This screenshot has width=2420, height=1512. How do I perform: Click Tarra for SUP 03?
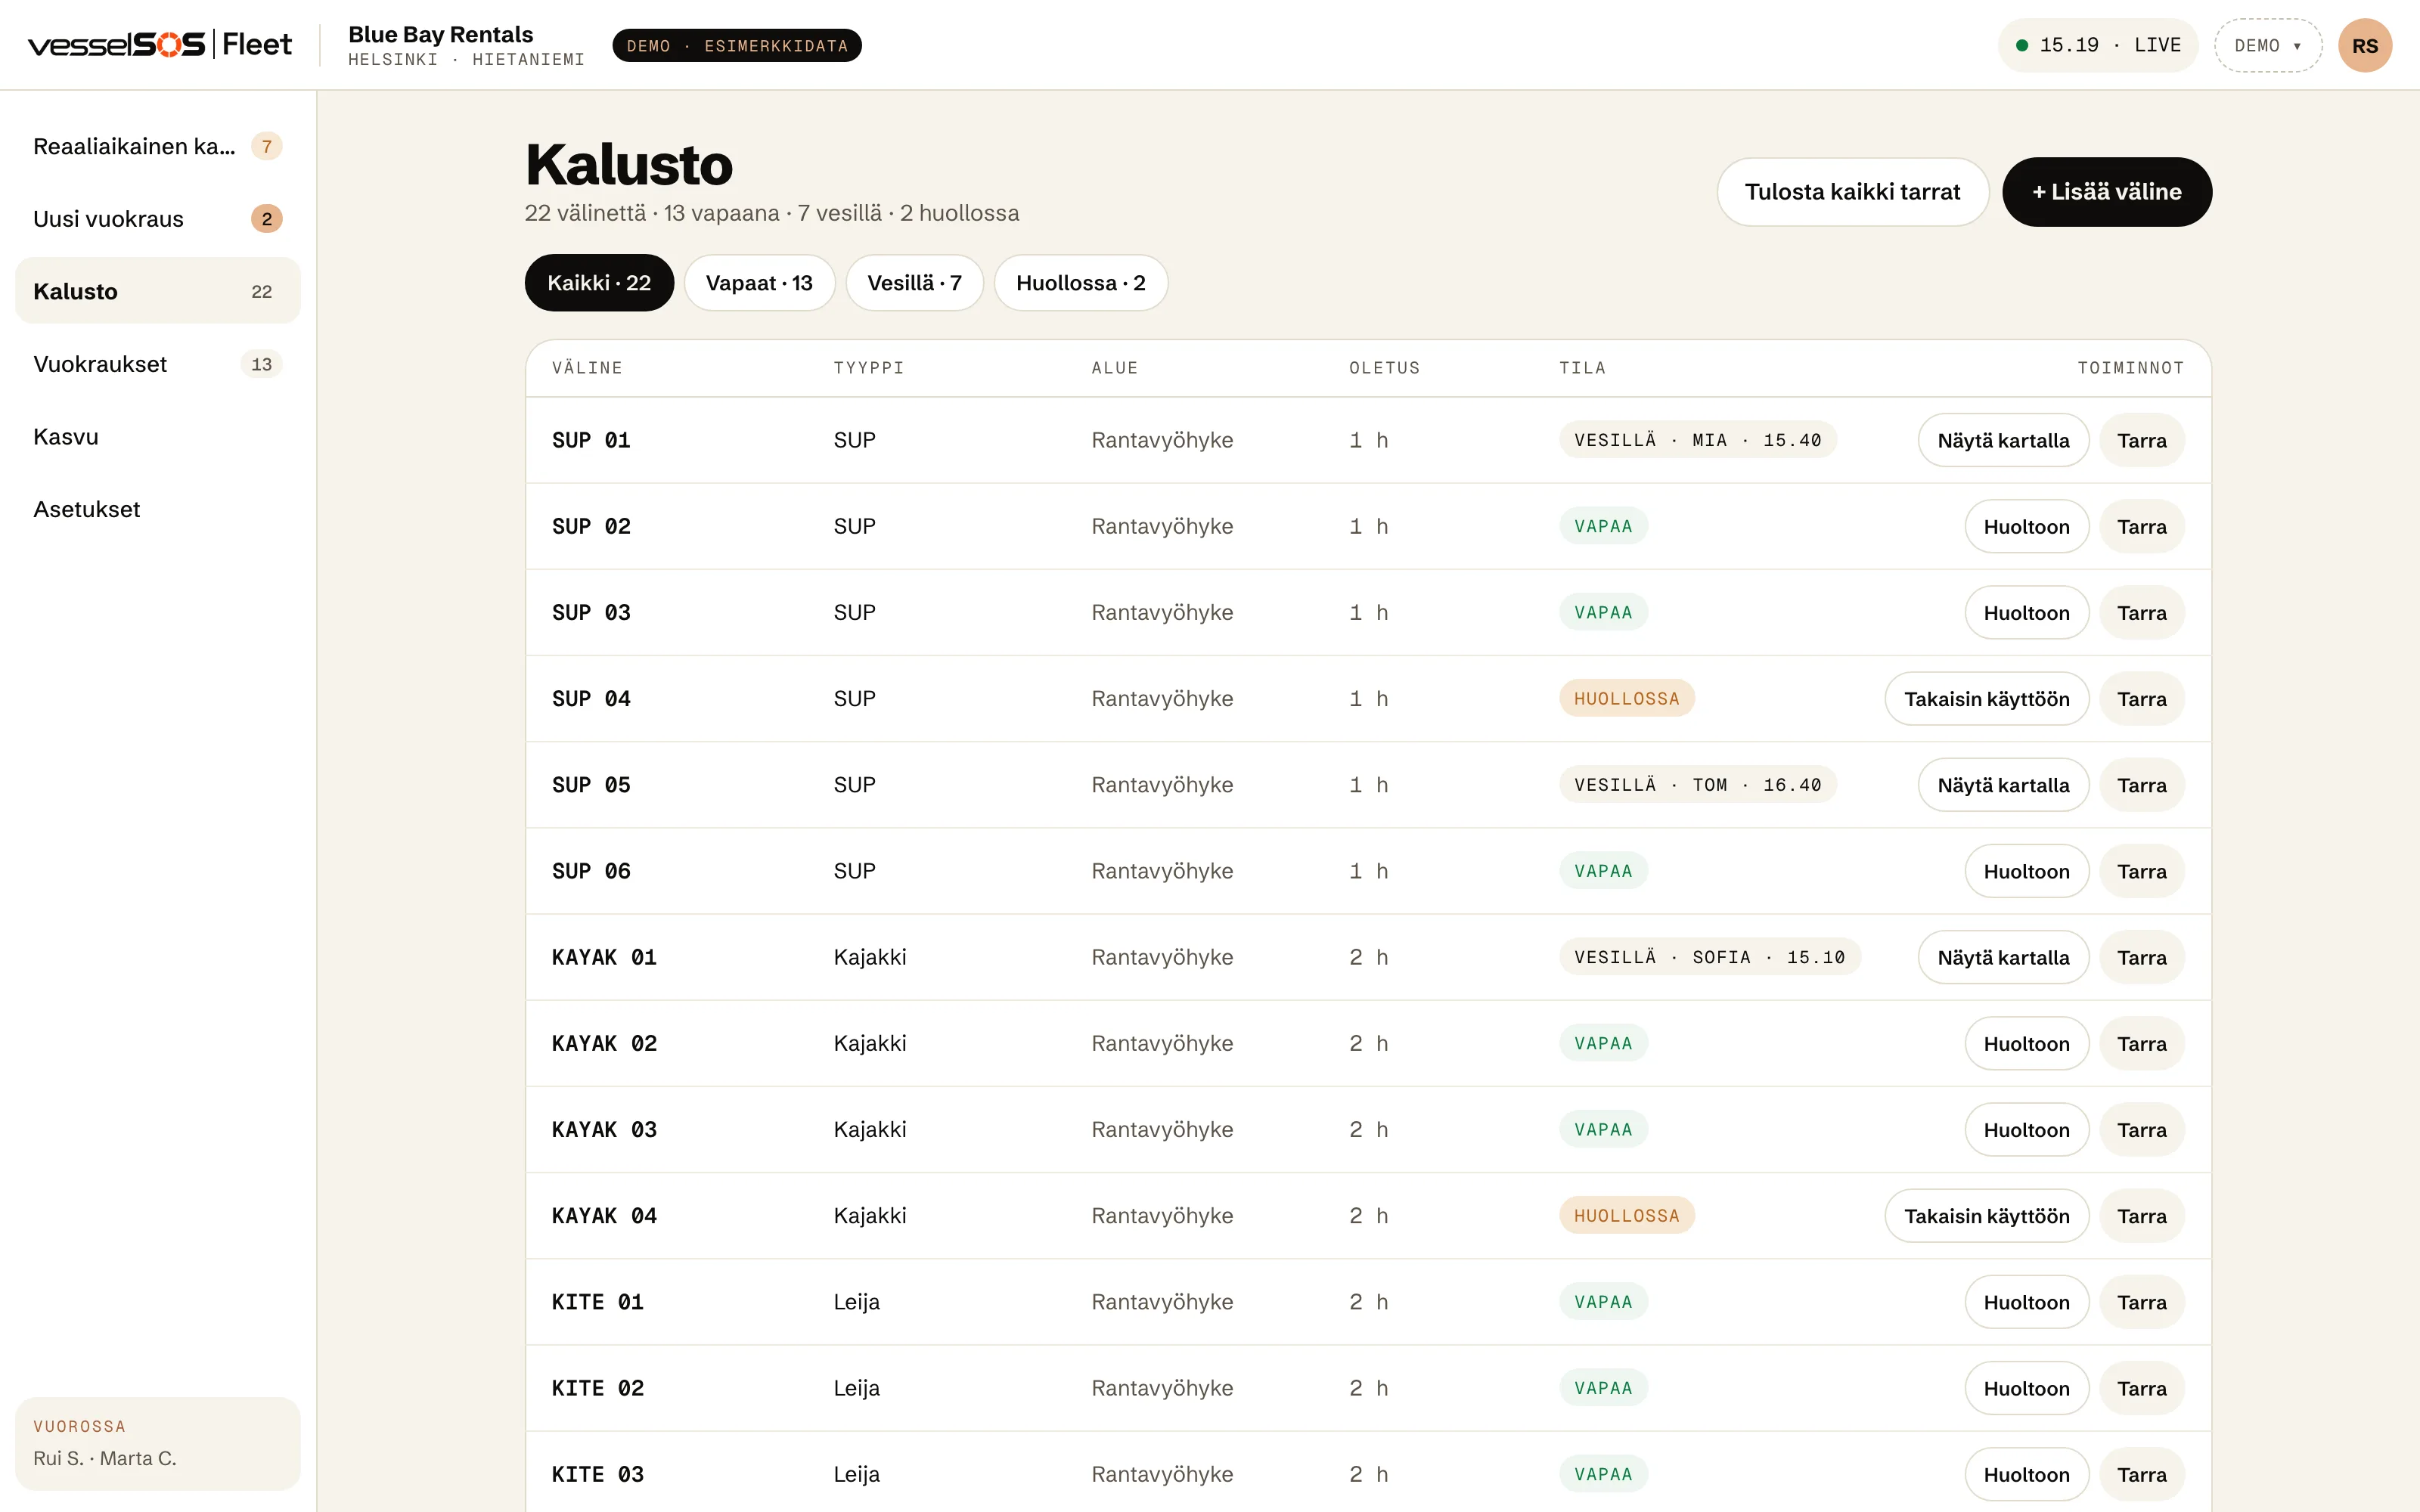point(2141,613)
